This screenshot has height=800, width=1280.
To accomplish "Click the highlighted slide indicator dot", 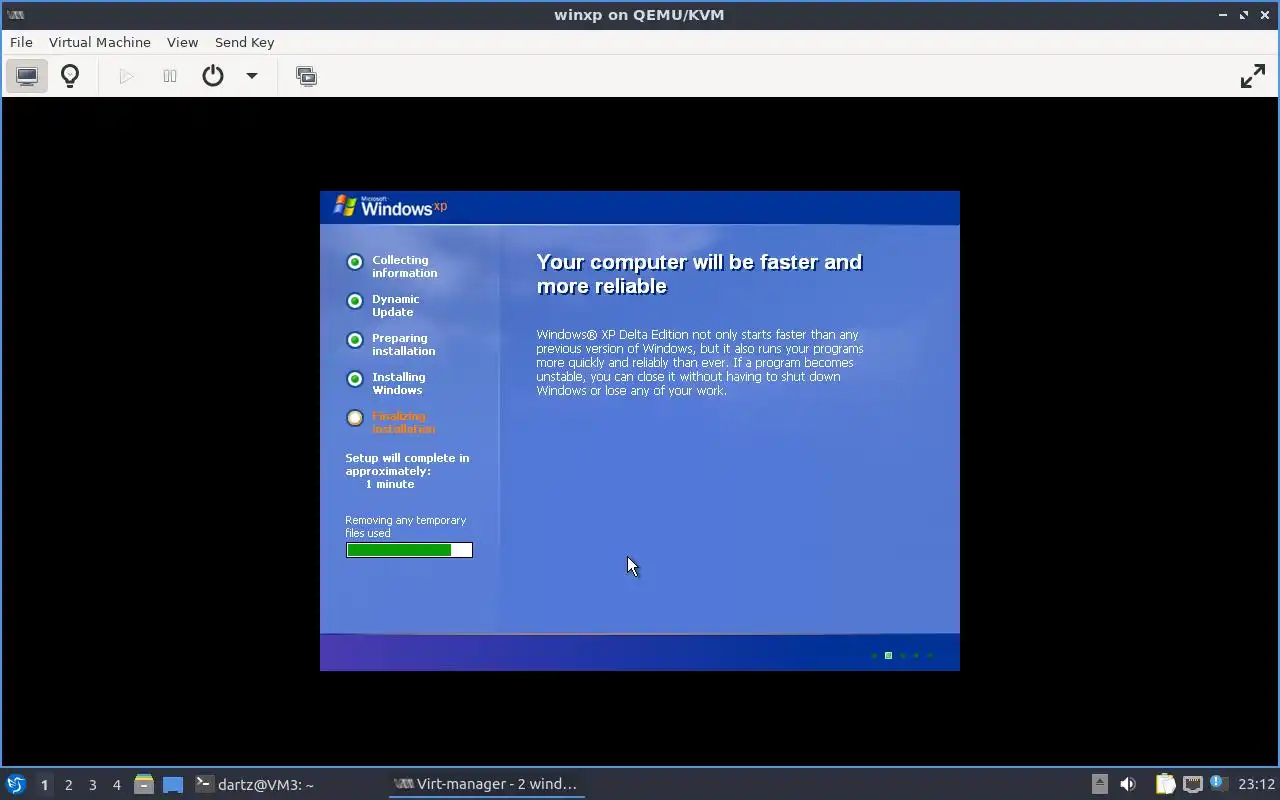I will point(888,656).
